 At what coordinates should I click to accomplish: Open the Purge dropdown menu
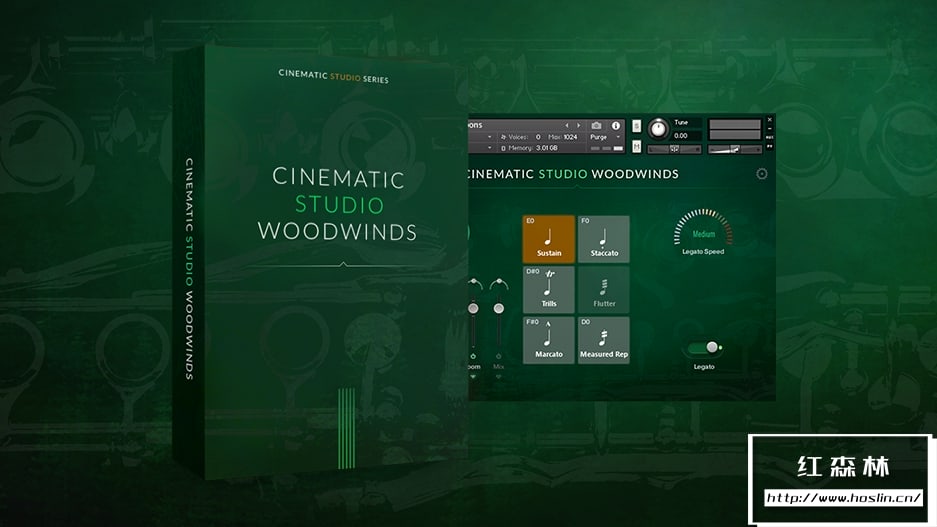coord(605,137)
